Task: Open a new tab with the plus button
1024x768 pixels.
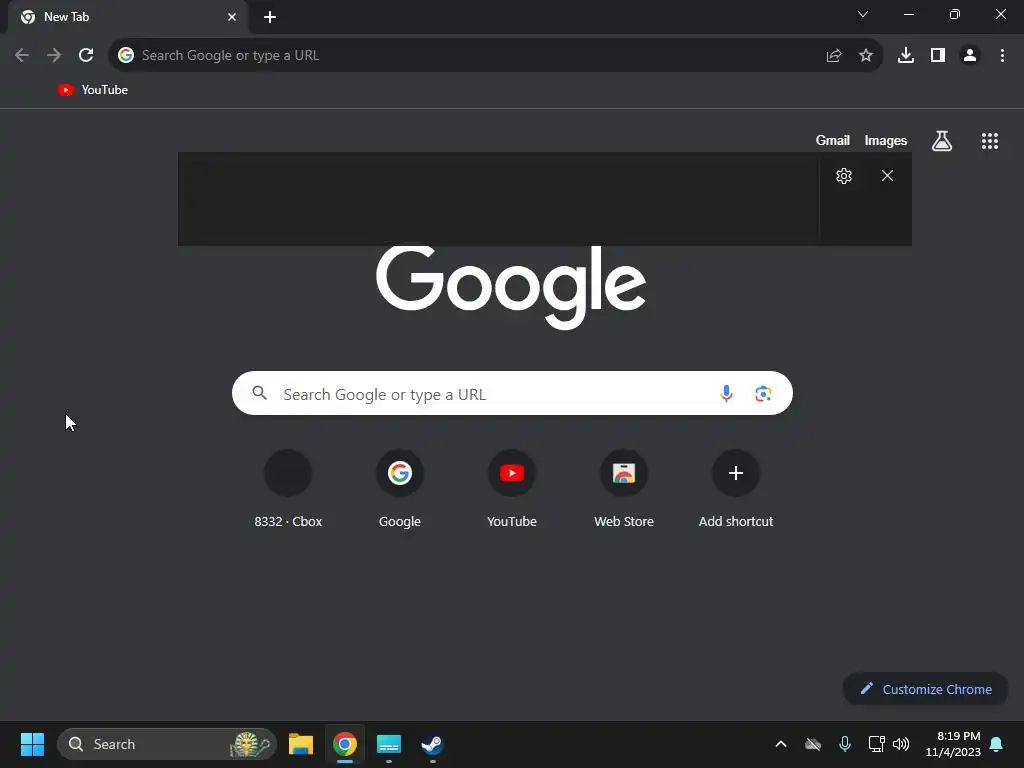Action: pos(270,17)
